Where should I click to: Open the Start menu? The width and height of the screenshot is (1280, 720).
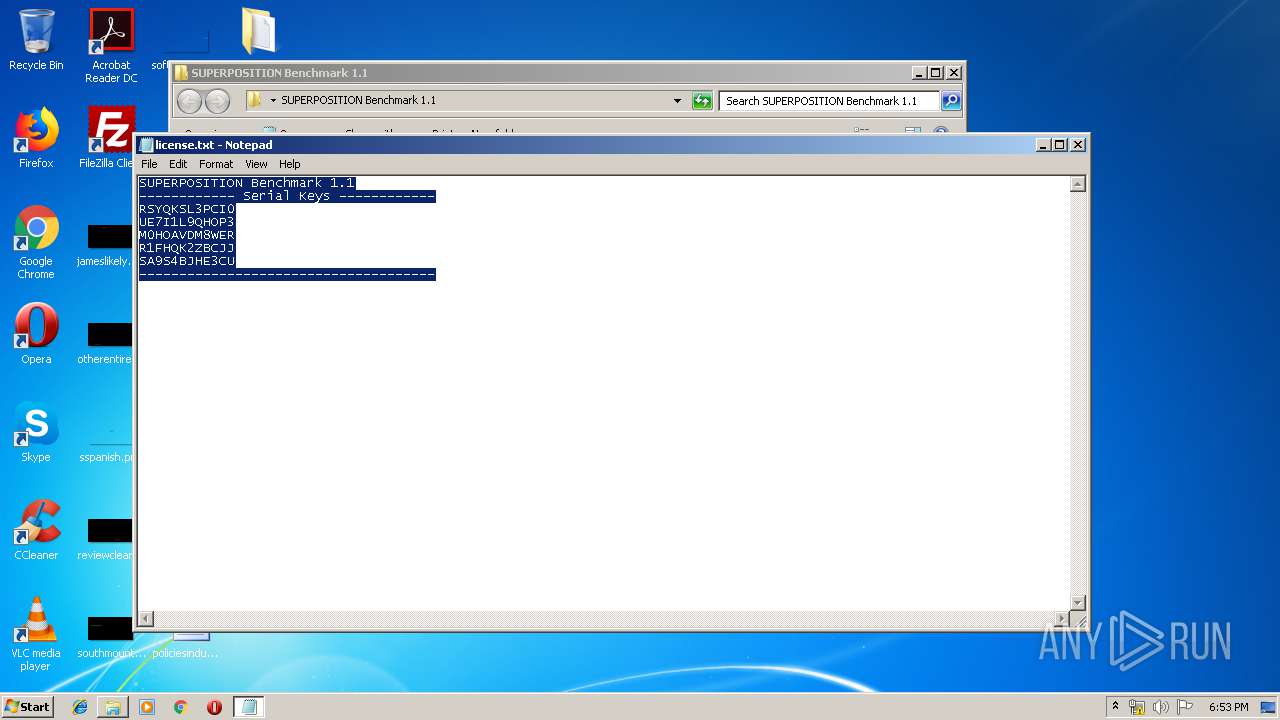coord(27,707)
